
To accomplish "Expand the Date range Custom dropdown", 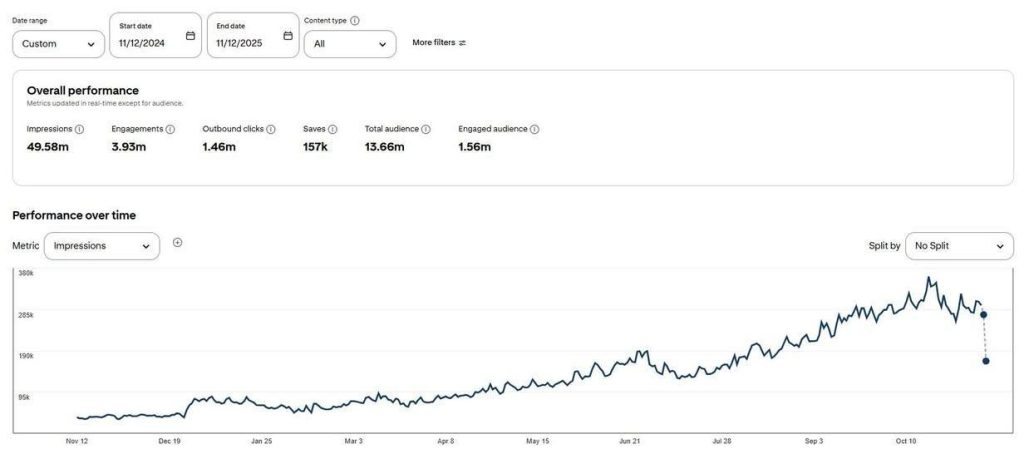I will (x=58, y=44).
